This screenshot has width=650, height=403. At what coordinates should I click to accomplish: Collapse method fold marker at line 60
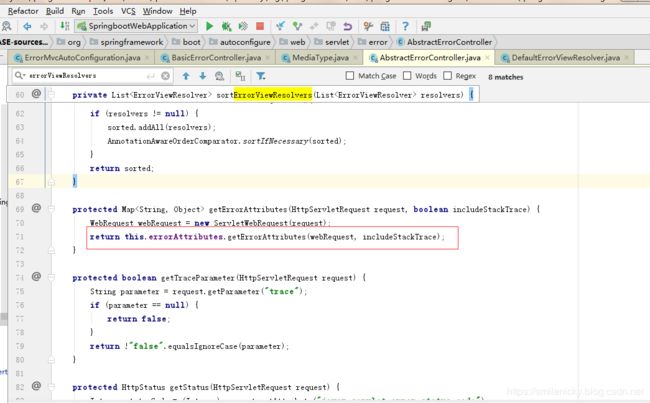point(51,95)
